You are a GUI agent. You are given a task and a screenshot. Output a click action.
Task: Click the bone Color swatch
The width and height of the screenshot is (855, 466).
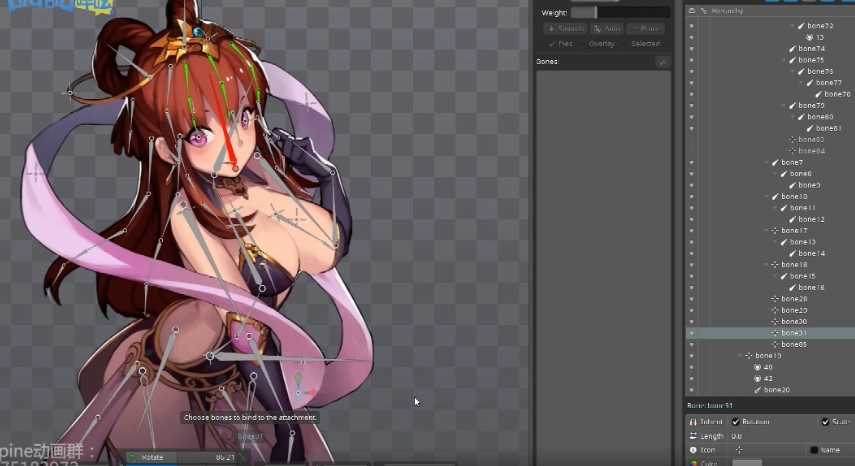click(746, 463)
